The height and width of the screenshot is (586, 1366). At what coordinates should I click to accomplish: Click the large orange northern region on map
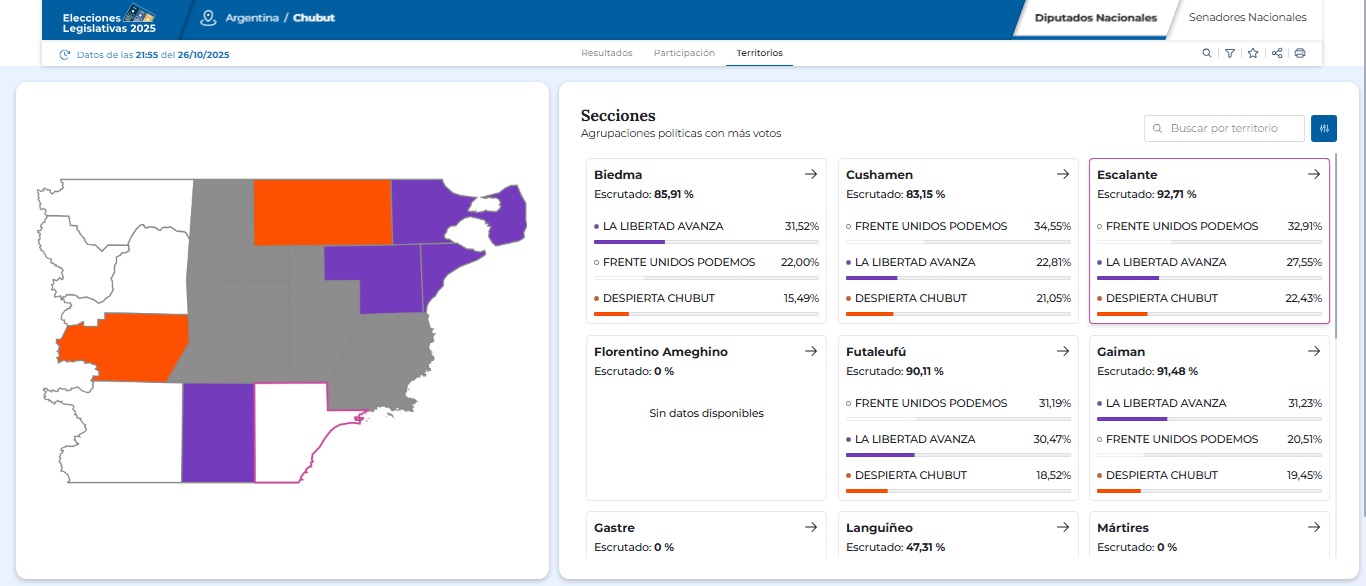coord(321,212)
